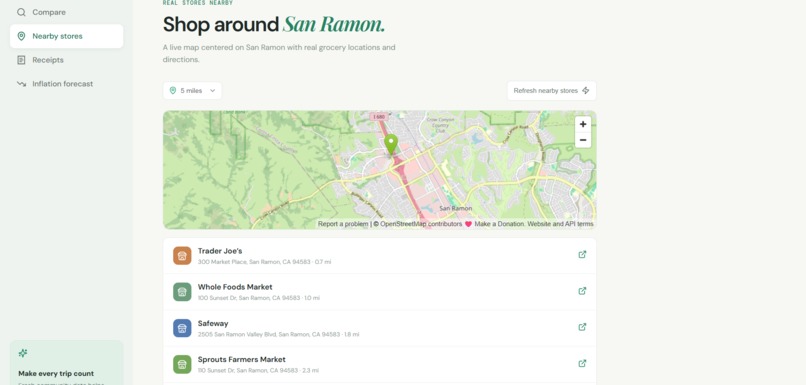The height and width of the screenshot is (385, 806).
Task: Open Website and API terms link
Action: point(560,224)
